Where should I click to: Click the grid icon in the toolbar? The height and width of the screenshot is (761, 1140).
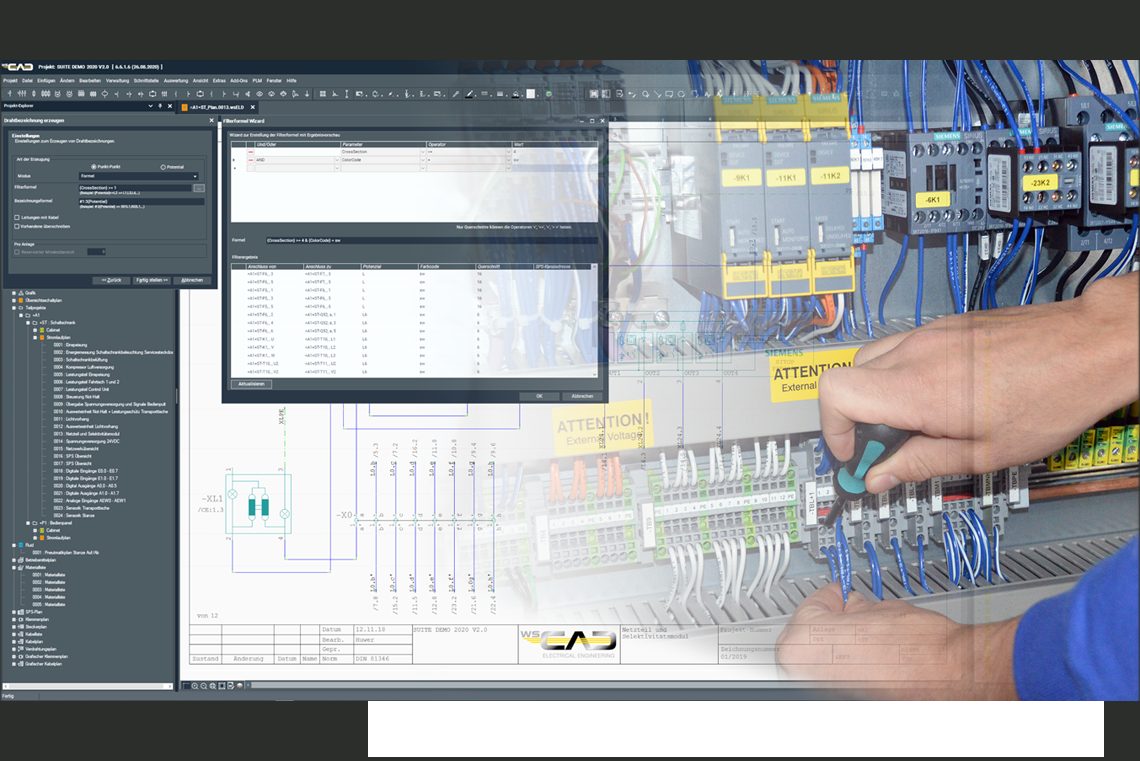(322, 94)
